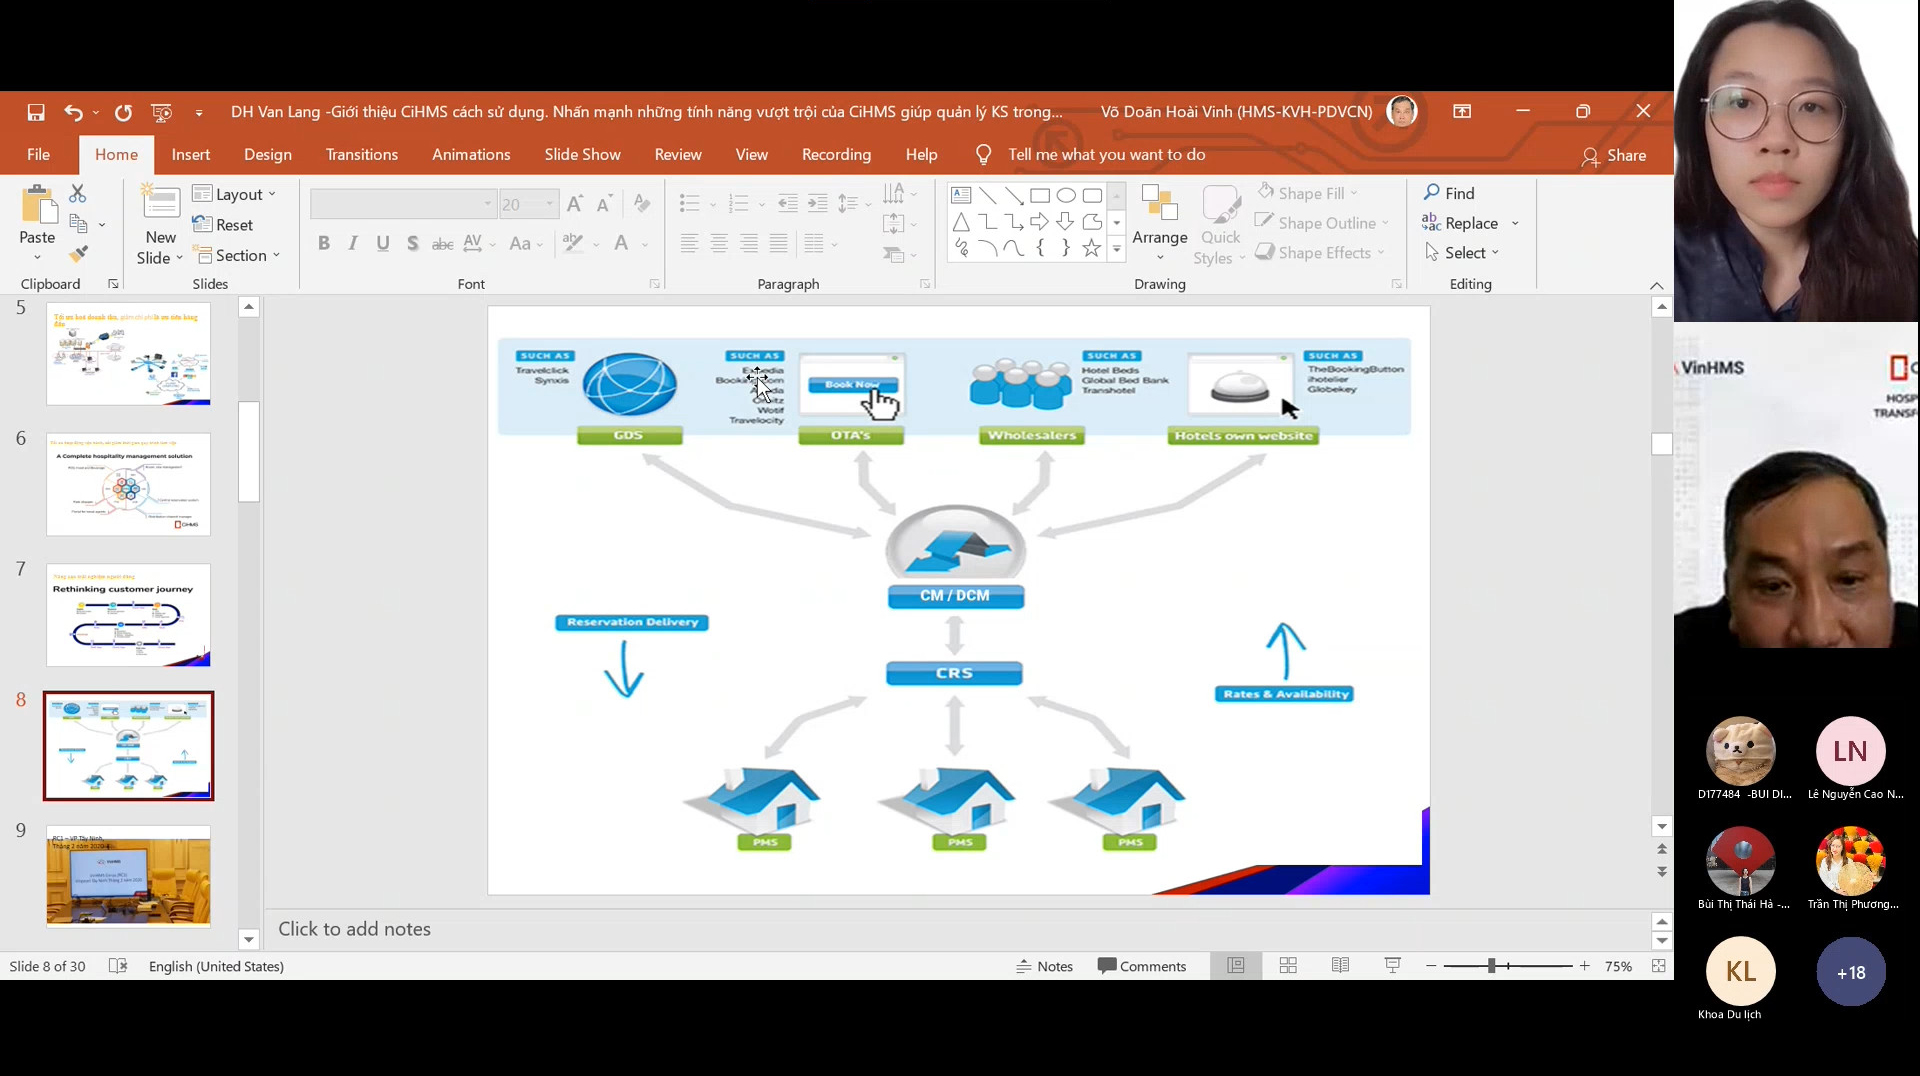Open the Paste button
This screenshot has width=1920, height=1076.
coord(38,222)
